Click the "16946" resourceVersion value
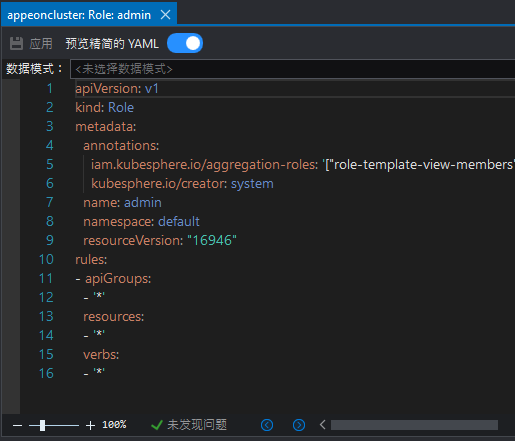Screen dimensions: 515x441 212,240
